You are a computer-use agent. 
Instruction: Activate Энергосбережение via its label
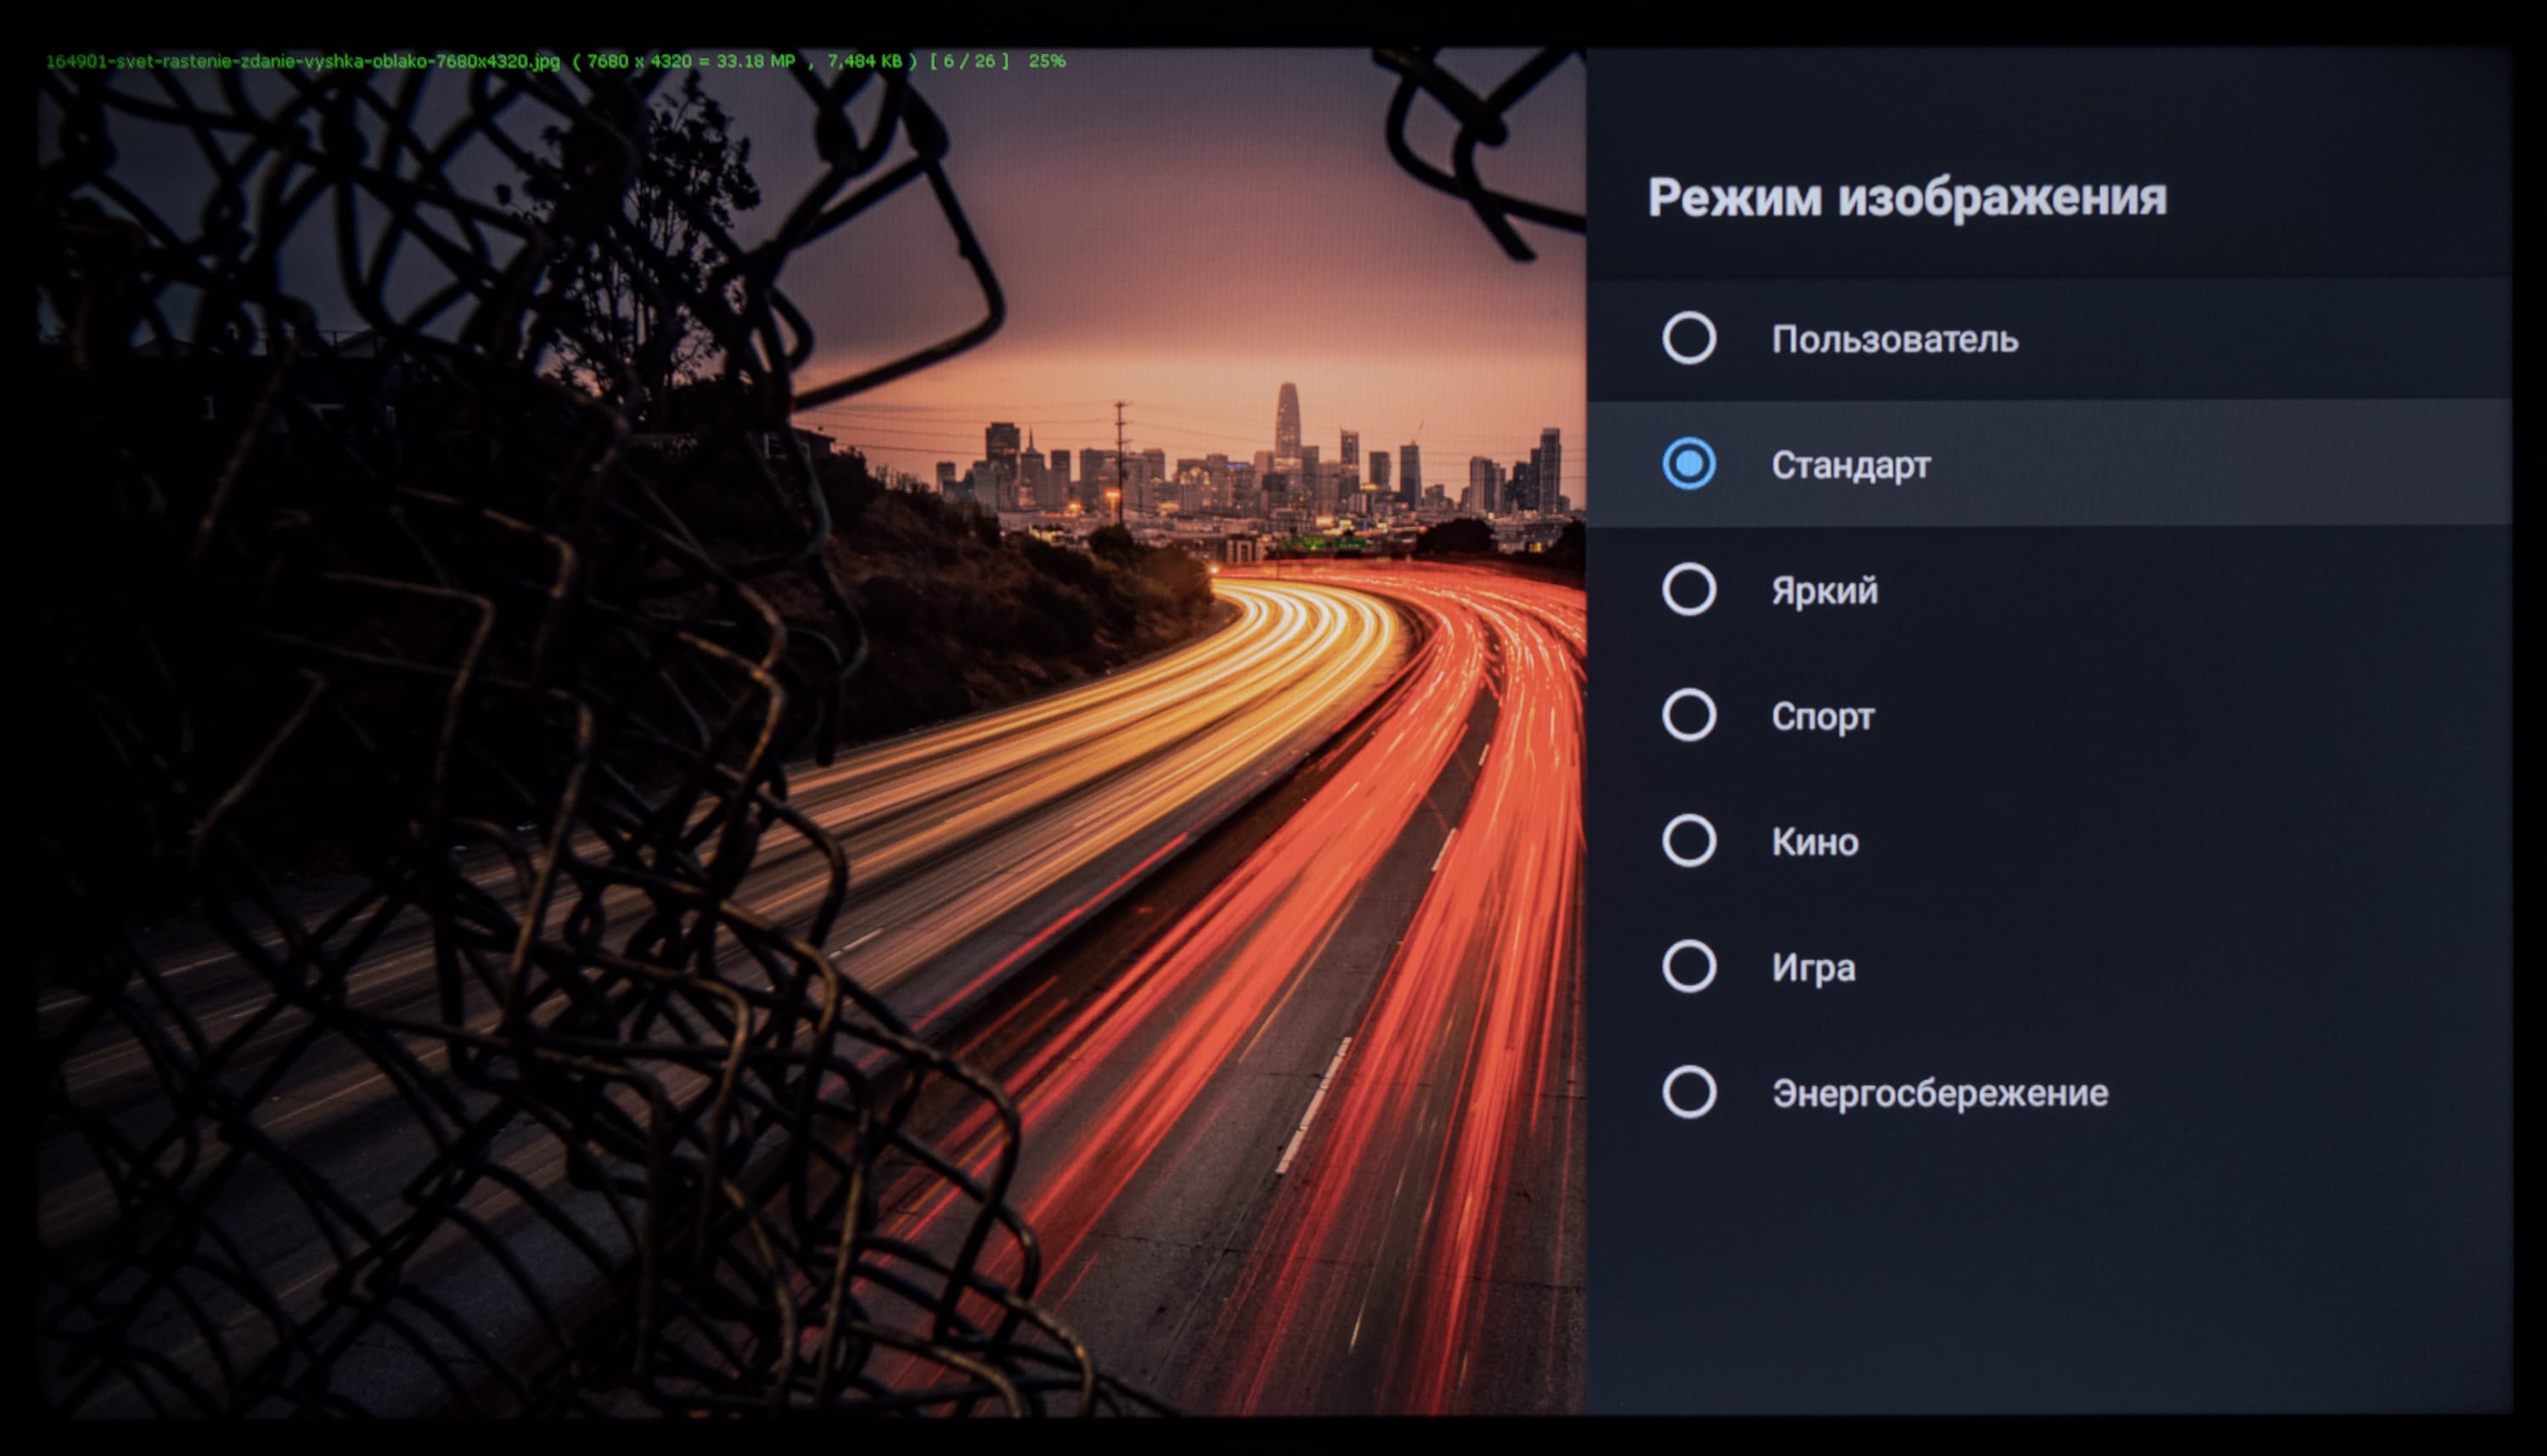tap(1939, 1093)
